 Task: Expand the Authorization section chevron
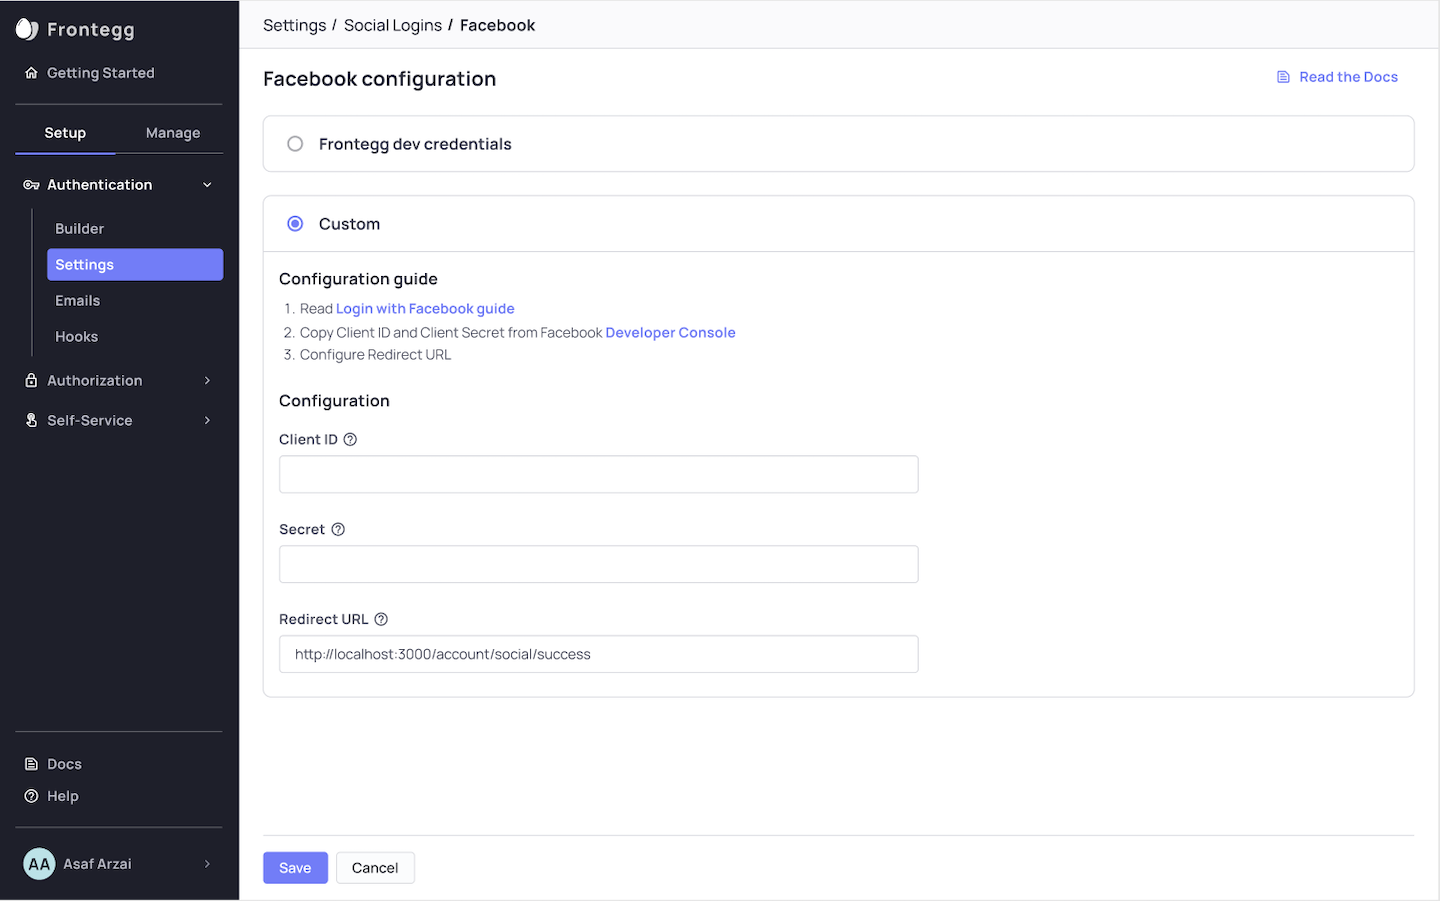point(207,380)
